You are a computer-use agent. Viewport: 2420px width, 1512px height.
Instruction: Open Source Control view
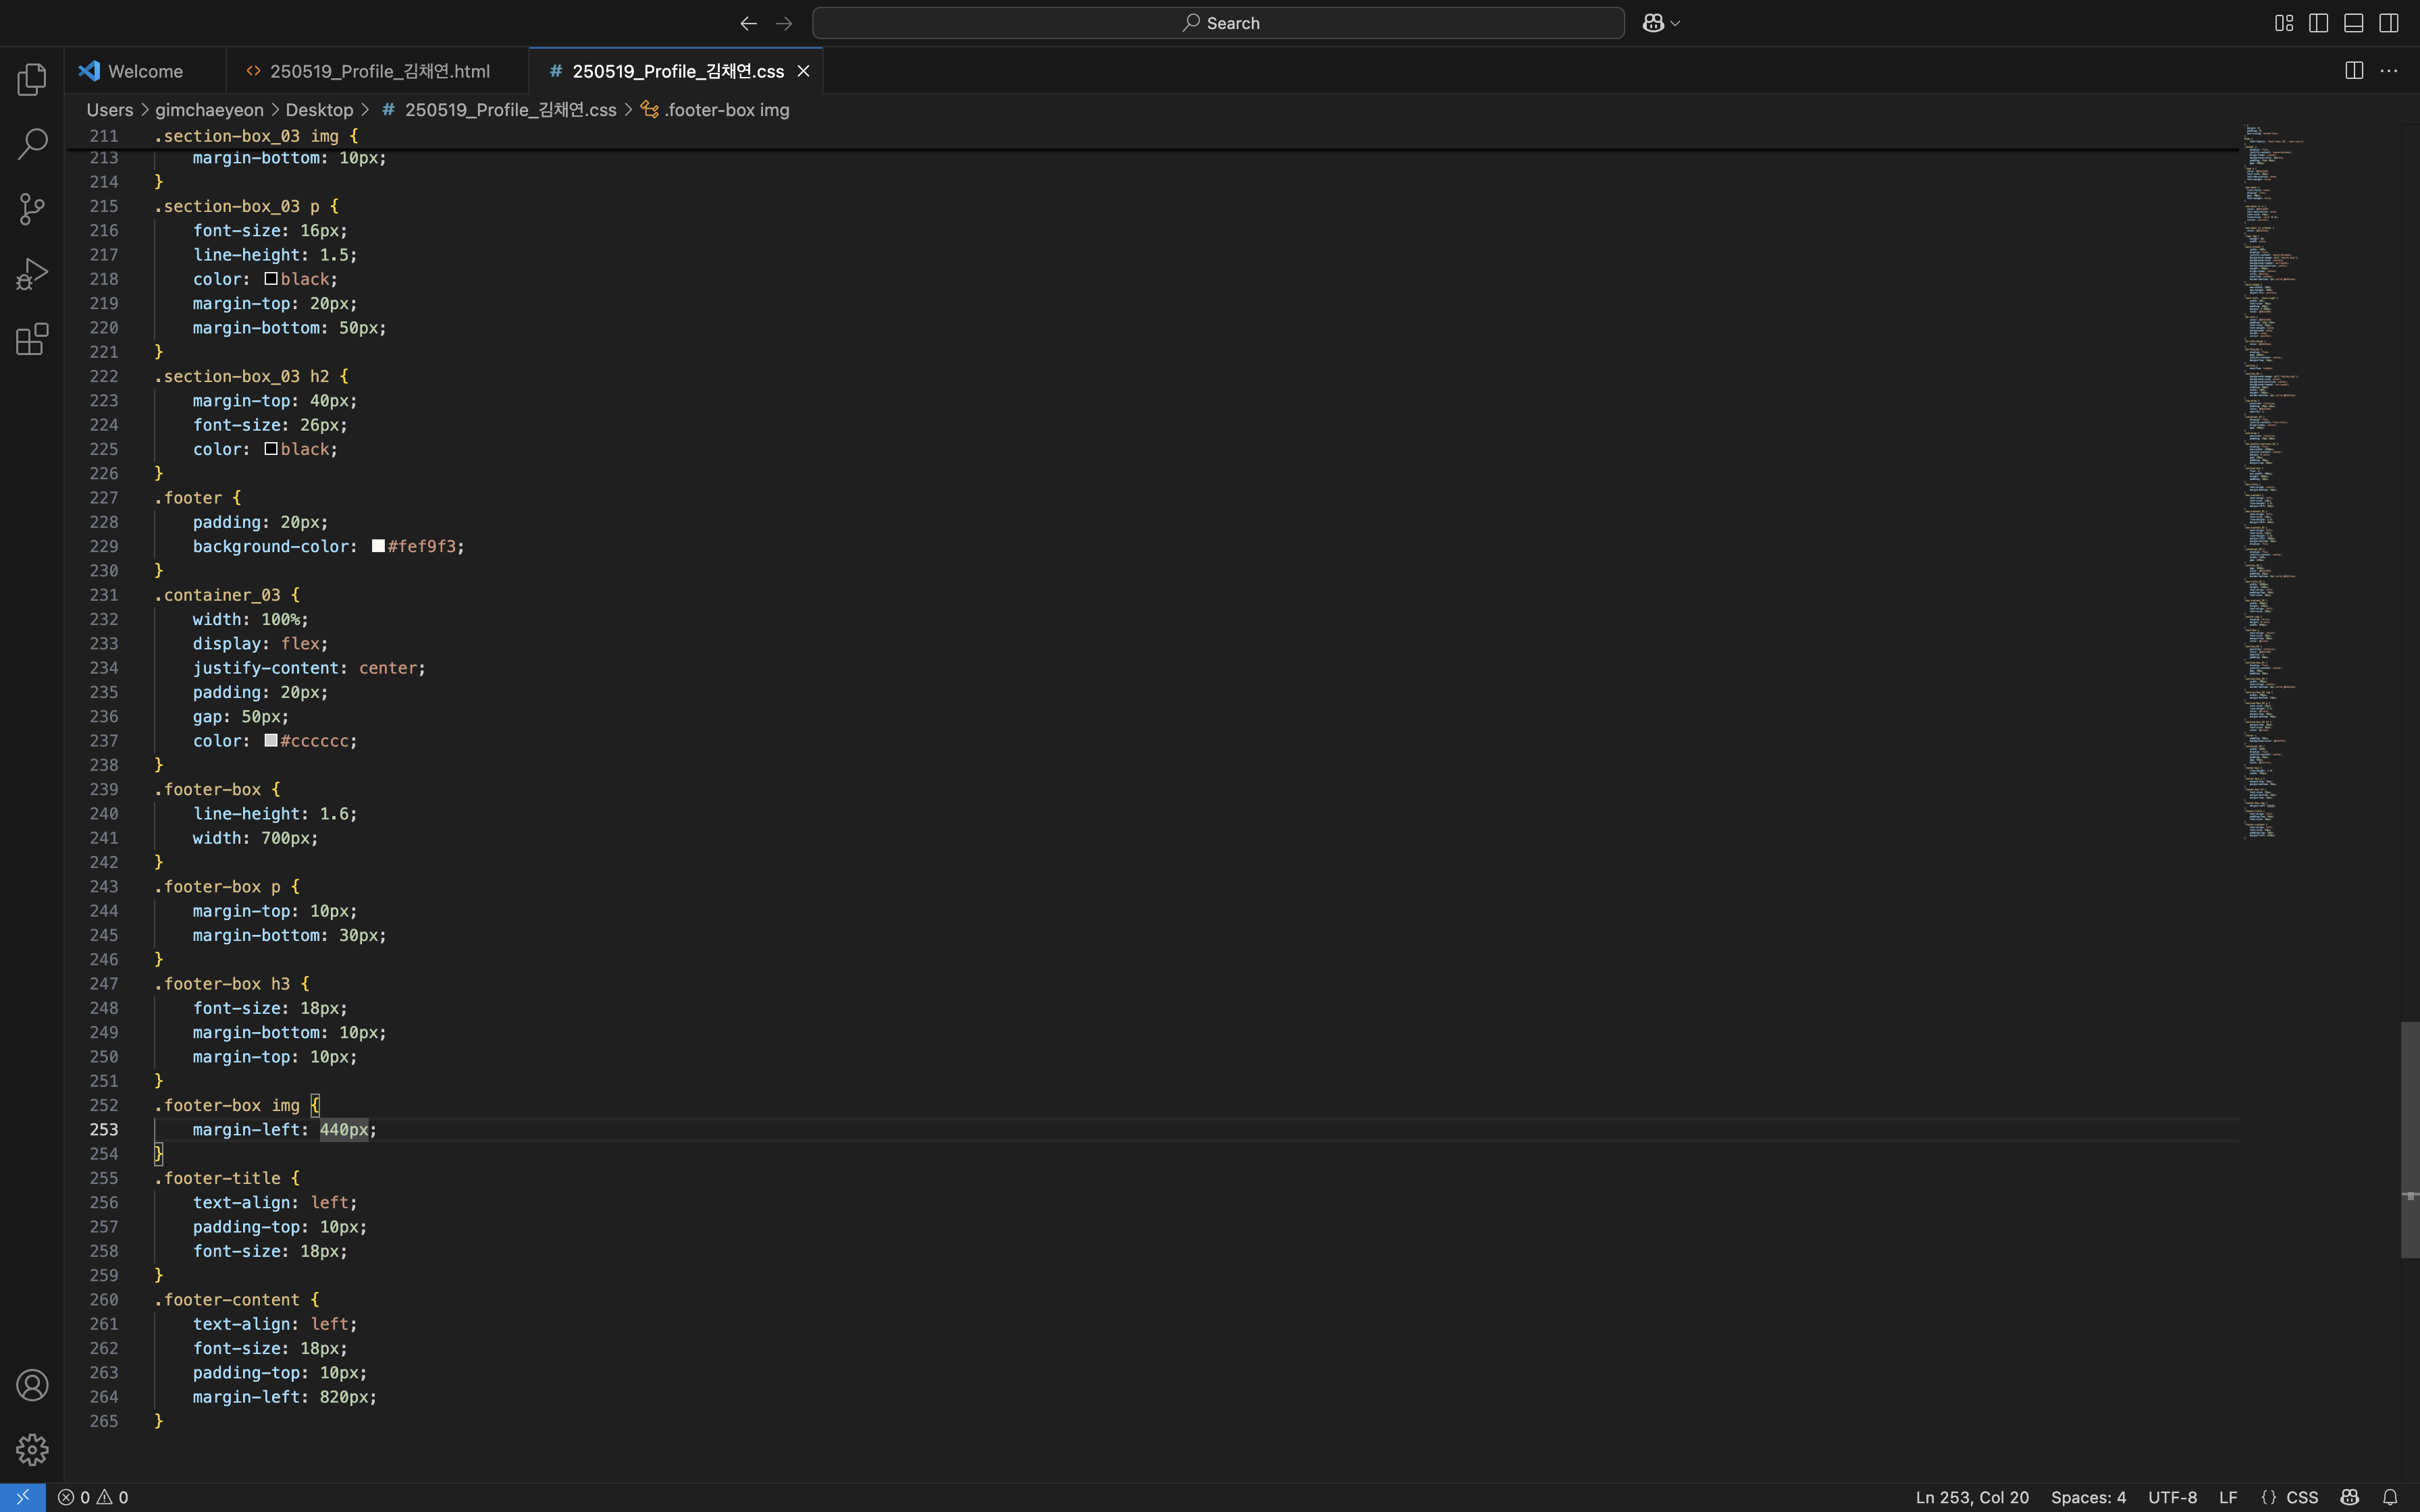[32, 209]
